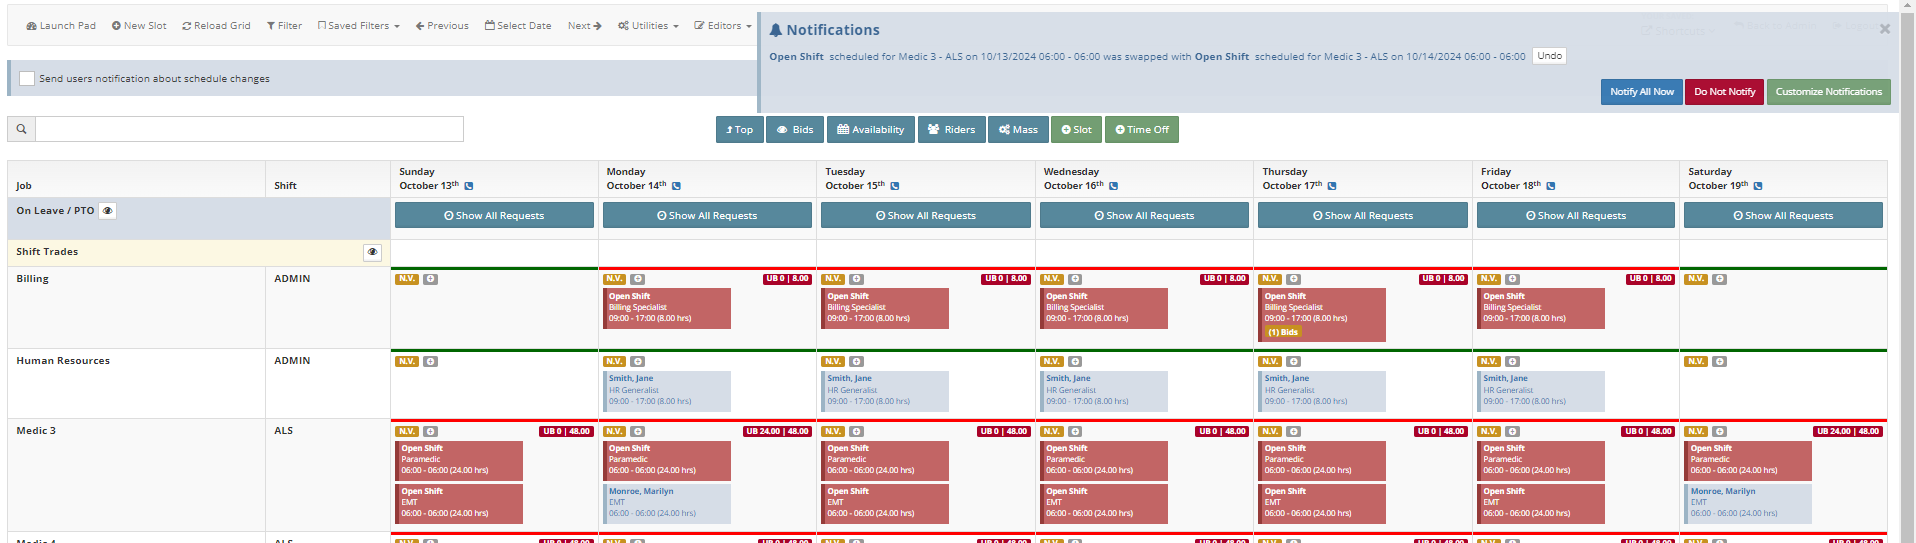Click the phone icon beside Sunday October 13th
The width and height of the screenshot is (1916, 543).
469,186
